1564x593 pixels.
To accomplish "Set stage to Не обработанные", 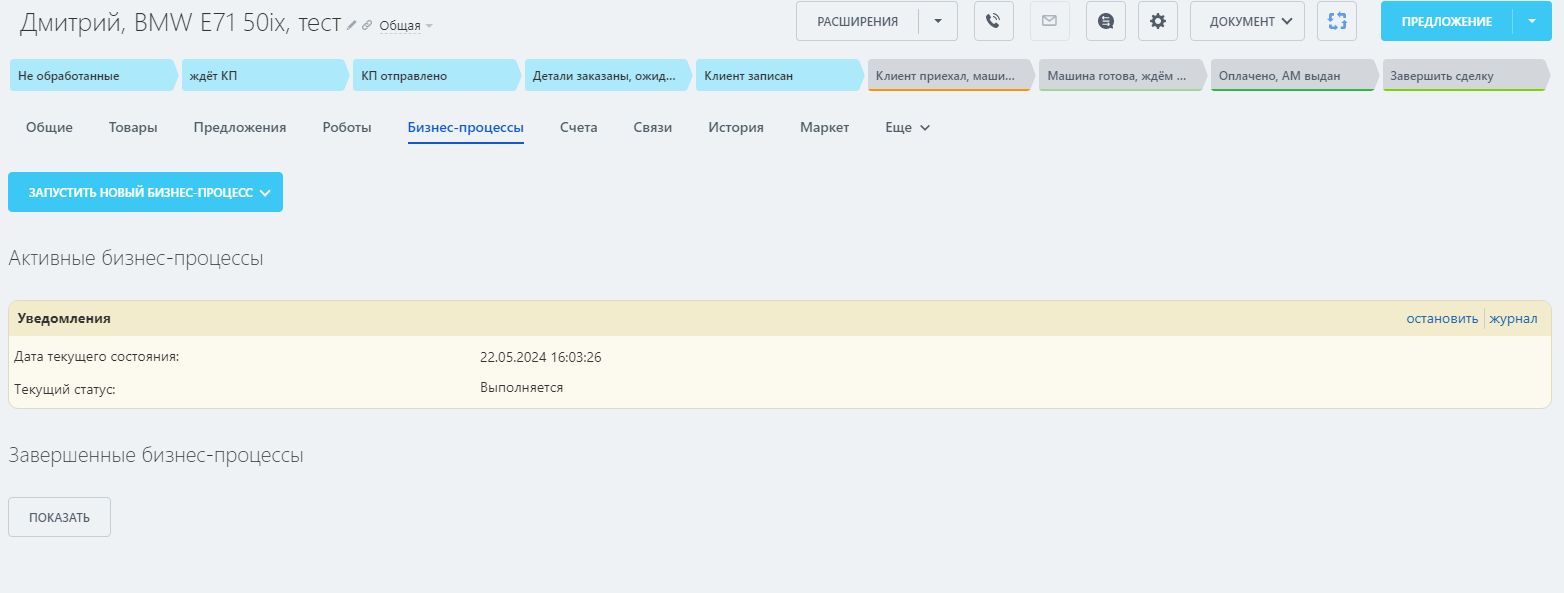I will click(x=93, y=76).
